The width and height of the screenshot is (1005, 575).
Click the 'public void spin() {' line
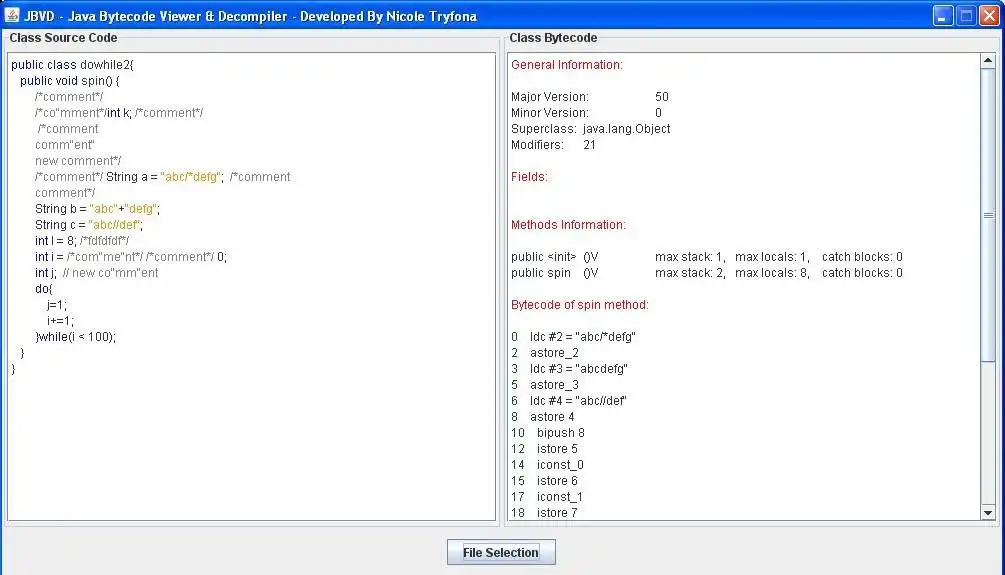point(69,81)
